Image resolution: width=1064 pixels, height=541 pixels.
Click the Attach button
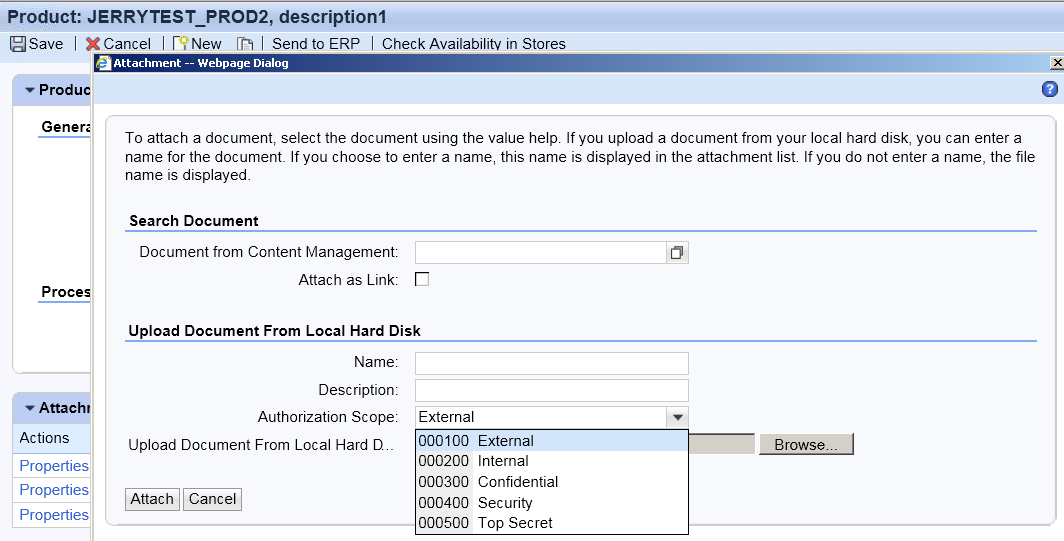pos(153,499)
